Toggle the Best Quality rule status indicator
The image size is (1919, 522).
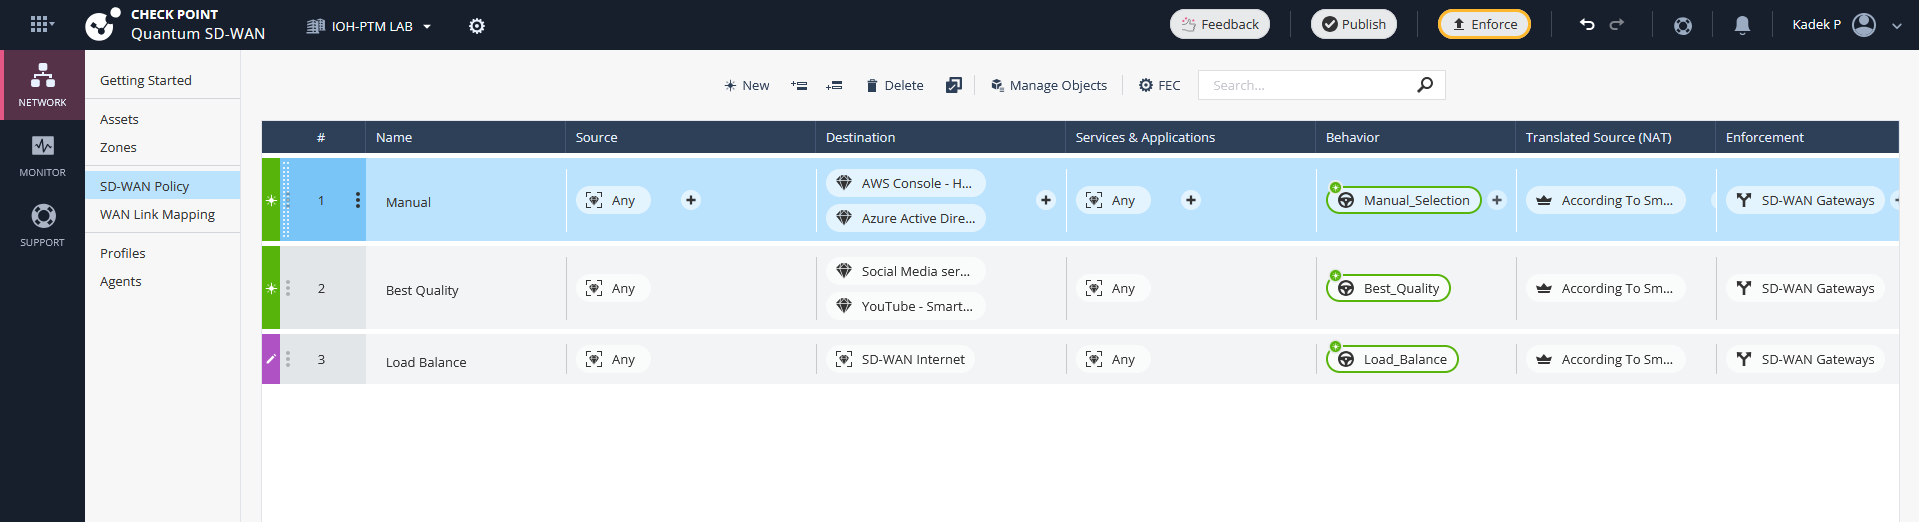point(270,288)
